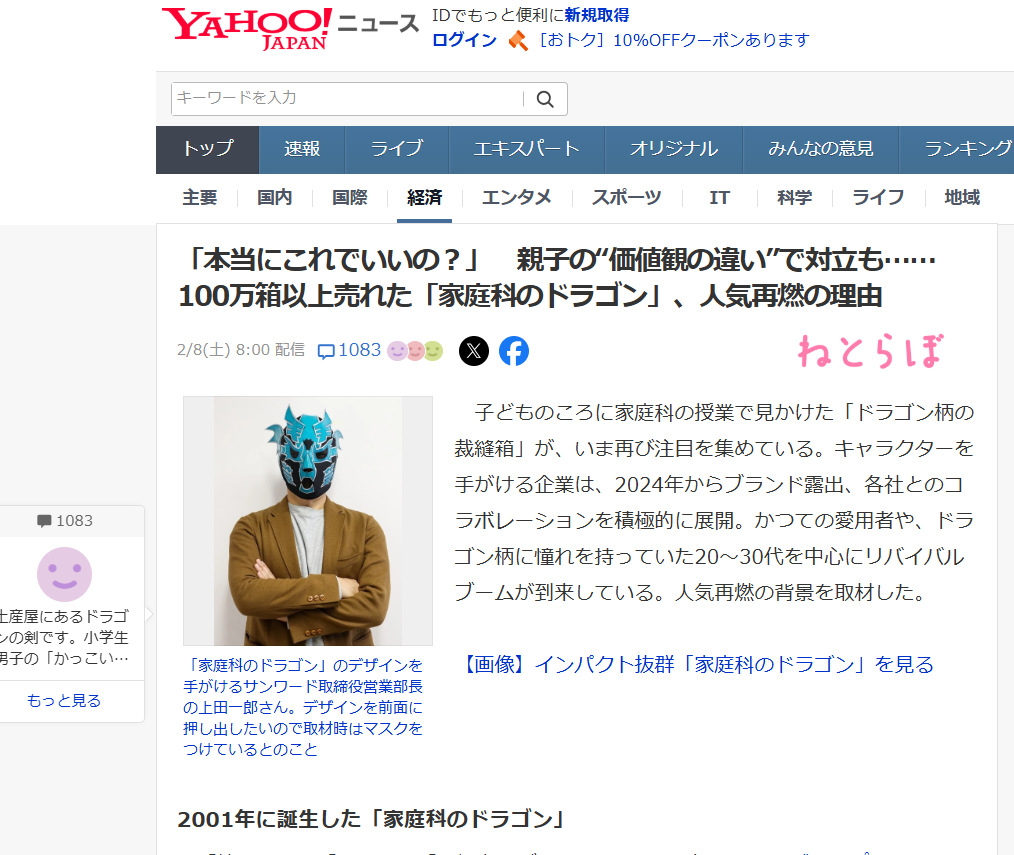Click the reaction emoji faces
Screen dimensions: 1014x855
(x=415, y=351)
